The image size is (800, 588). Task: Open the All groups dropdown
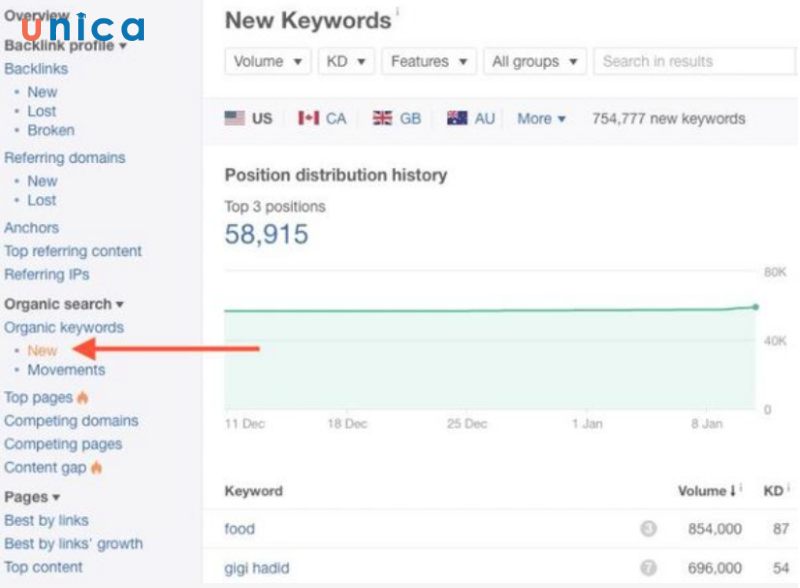[x=534, y=62]
